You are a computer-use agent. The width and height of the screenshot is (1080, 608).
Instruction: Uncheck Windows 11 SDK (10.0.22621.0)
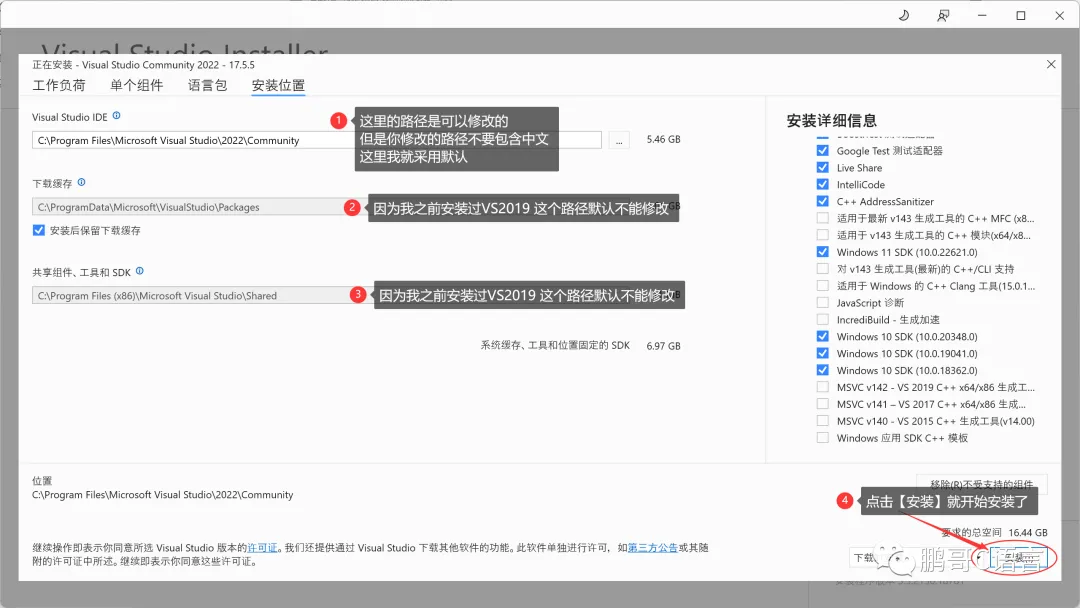coord(822,251)
